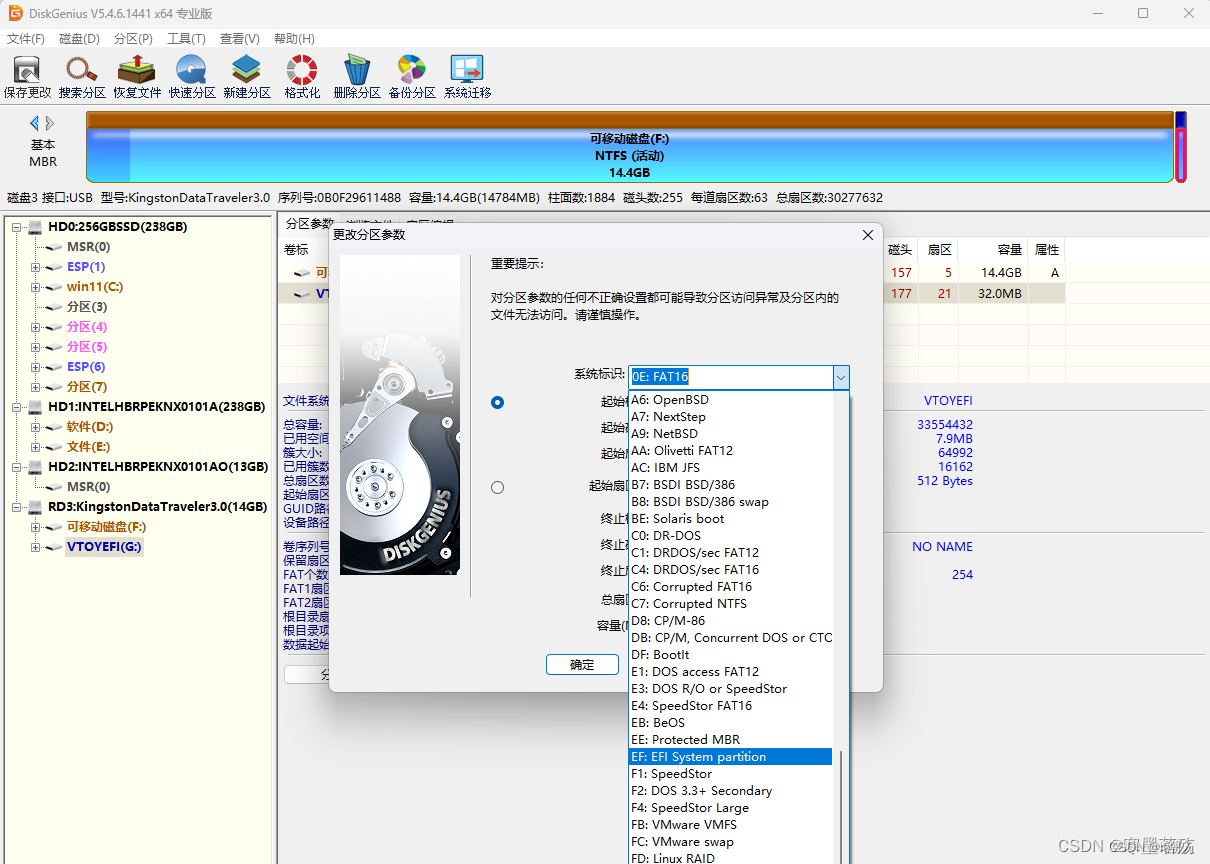The height and width of the screenshot is (864, 1210).
Task: Select 分区(4) in disk tree
Action: click(x=87, y=327)
